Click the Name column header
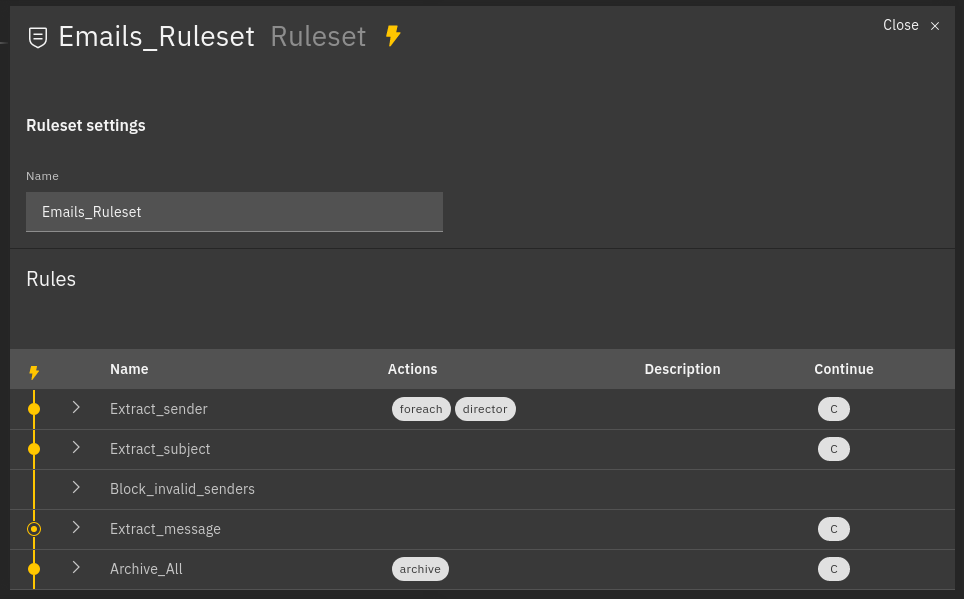The image size is (964, 599). click(129, 369)
